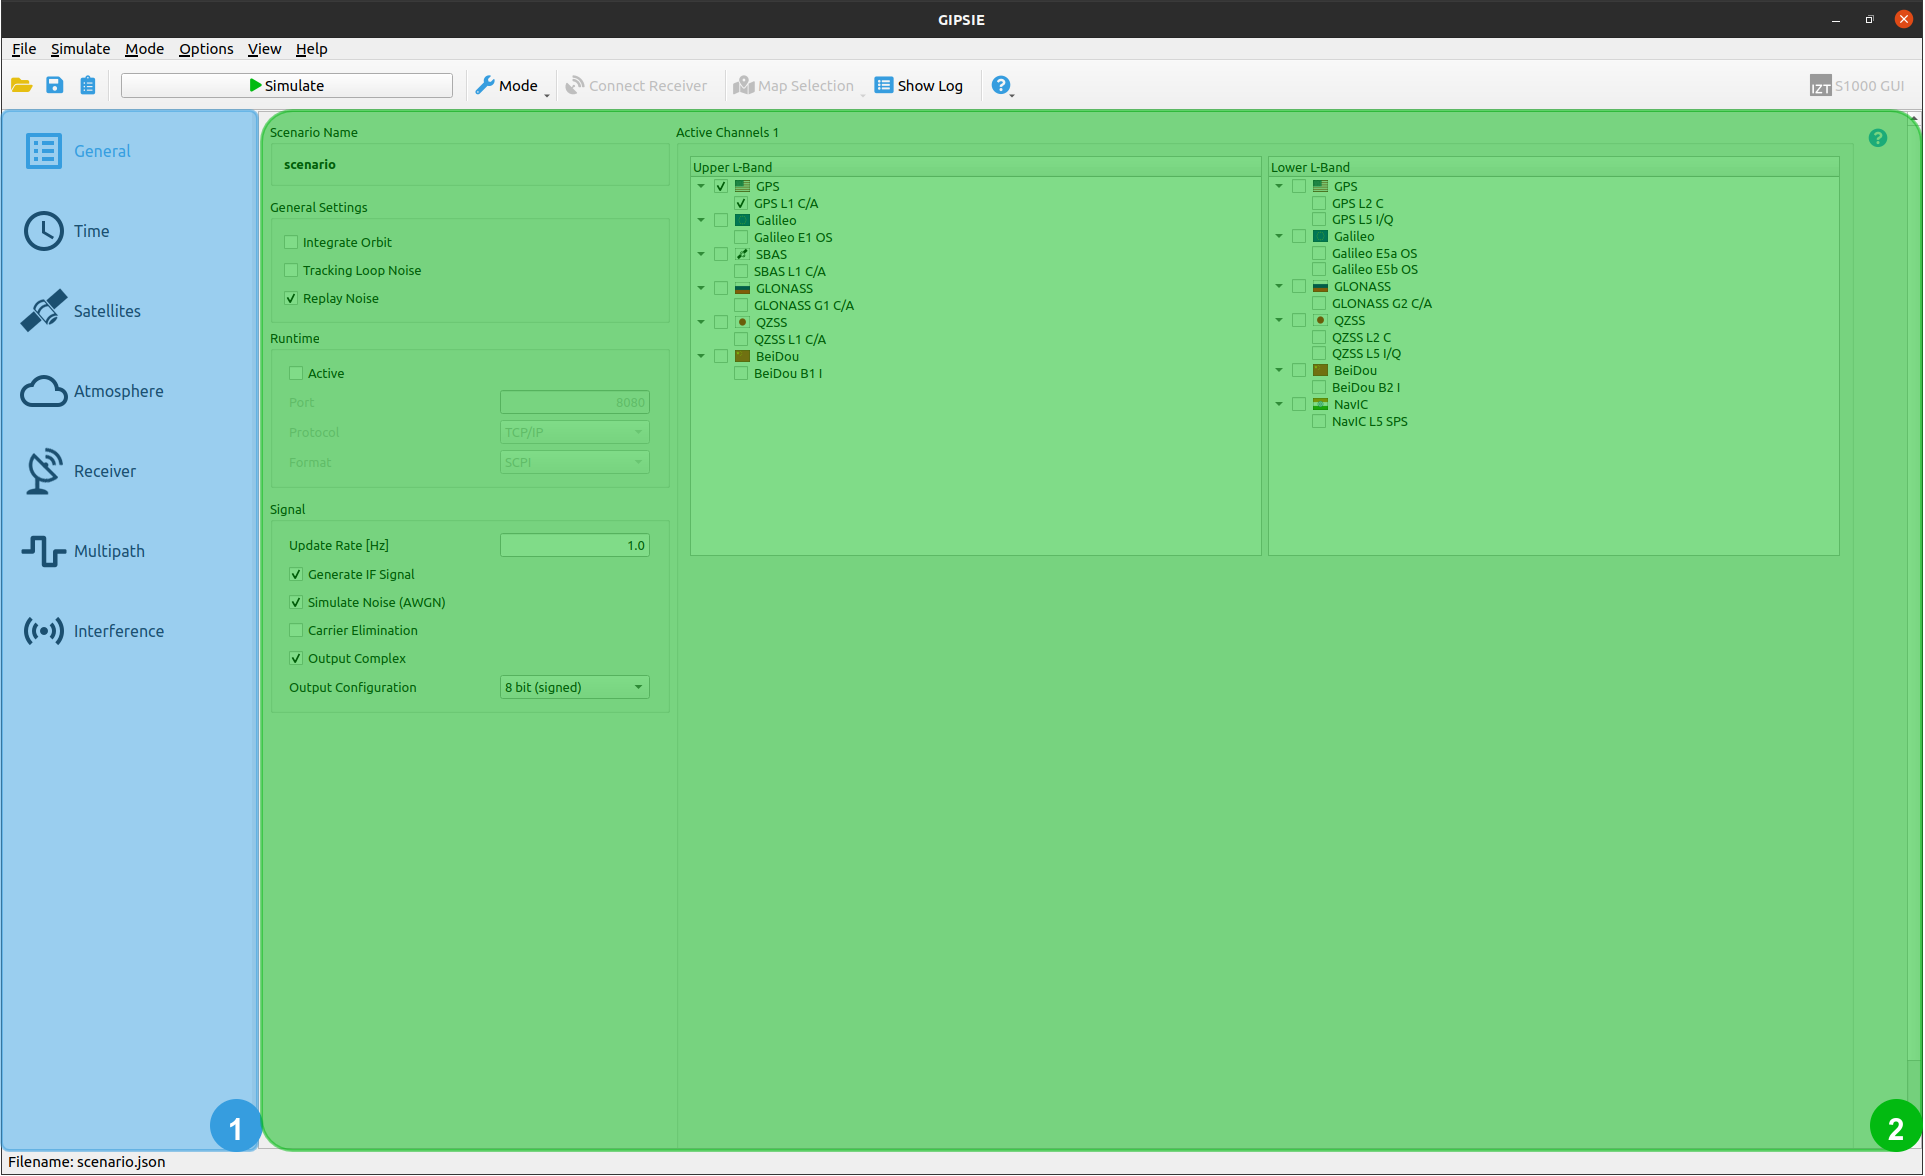
Task: Uncheck the Replay Noise option
Action: (x=292, y=298)
